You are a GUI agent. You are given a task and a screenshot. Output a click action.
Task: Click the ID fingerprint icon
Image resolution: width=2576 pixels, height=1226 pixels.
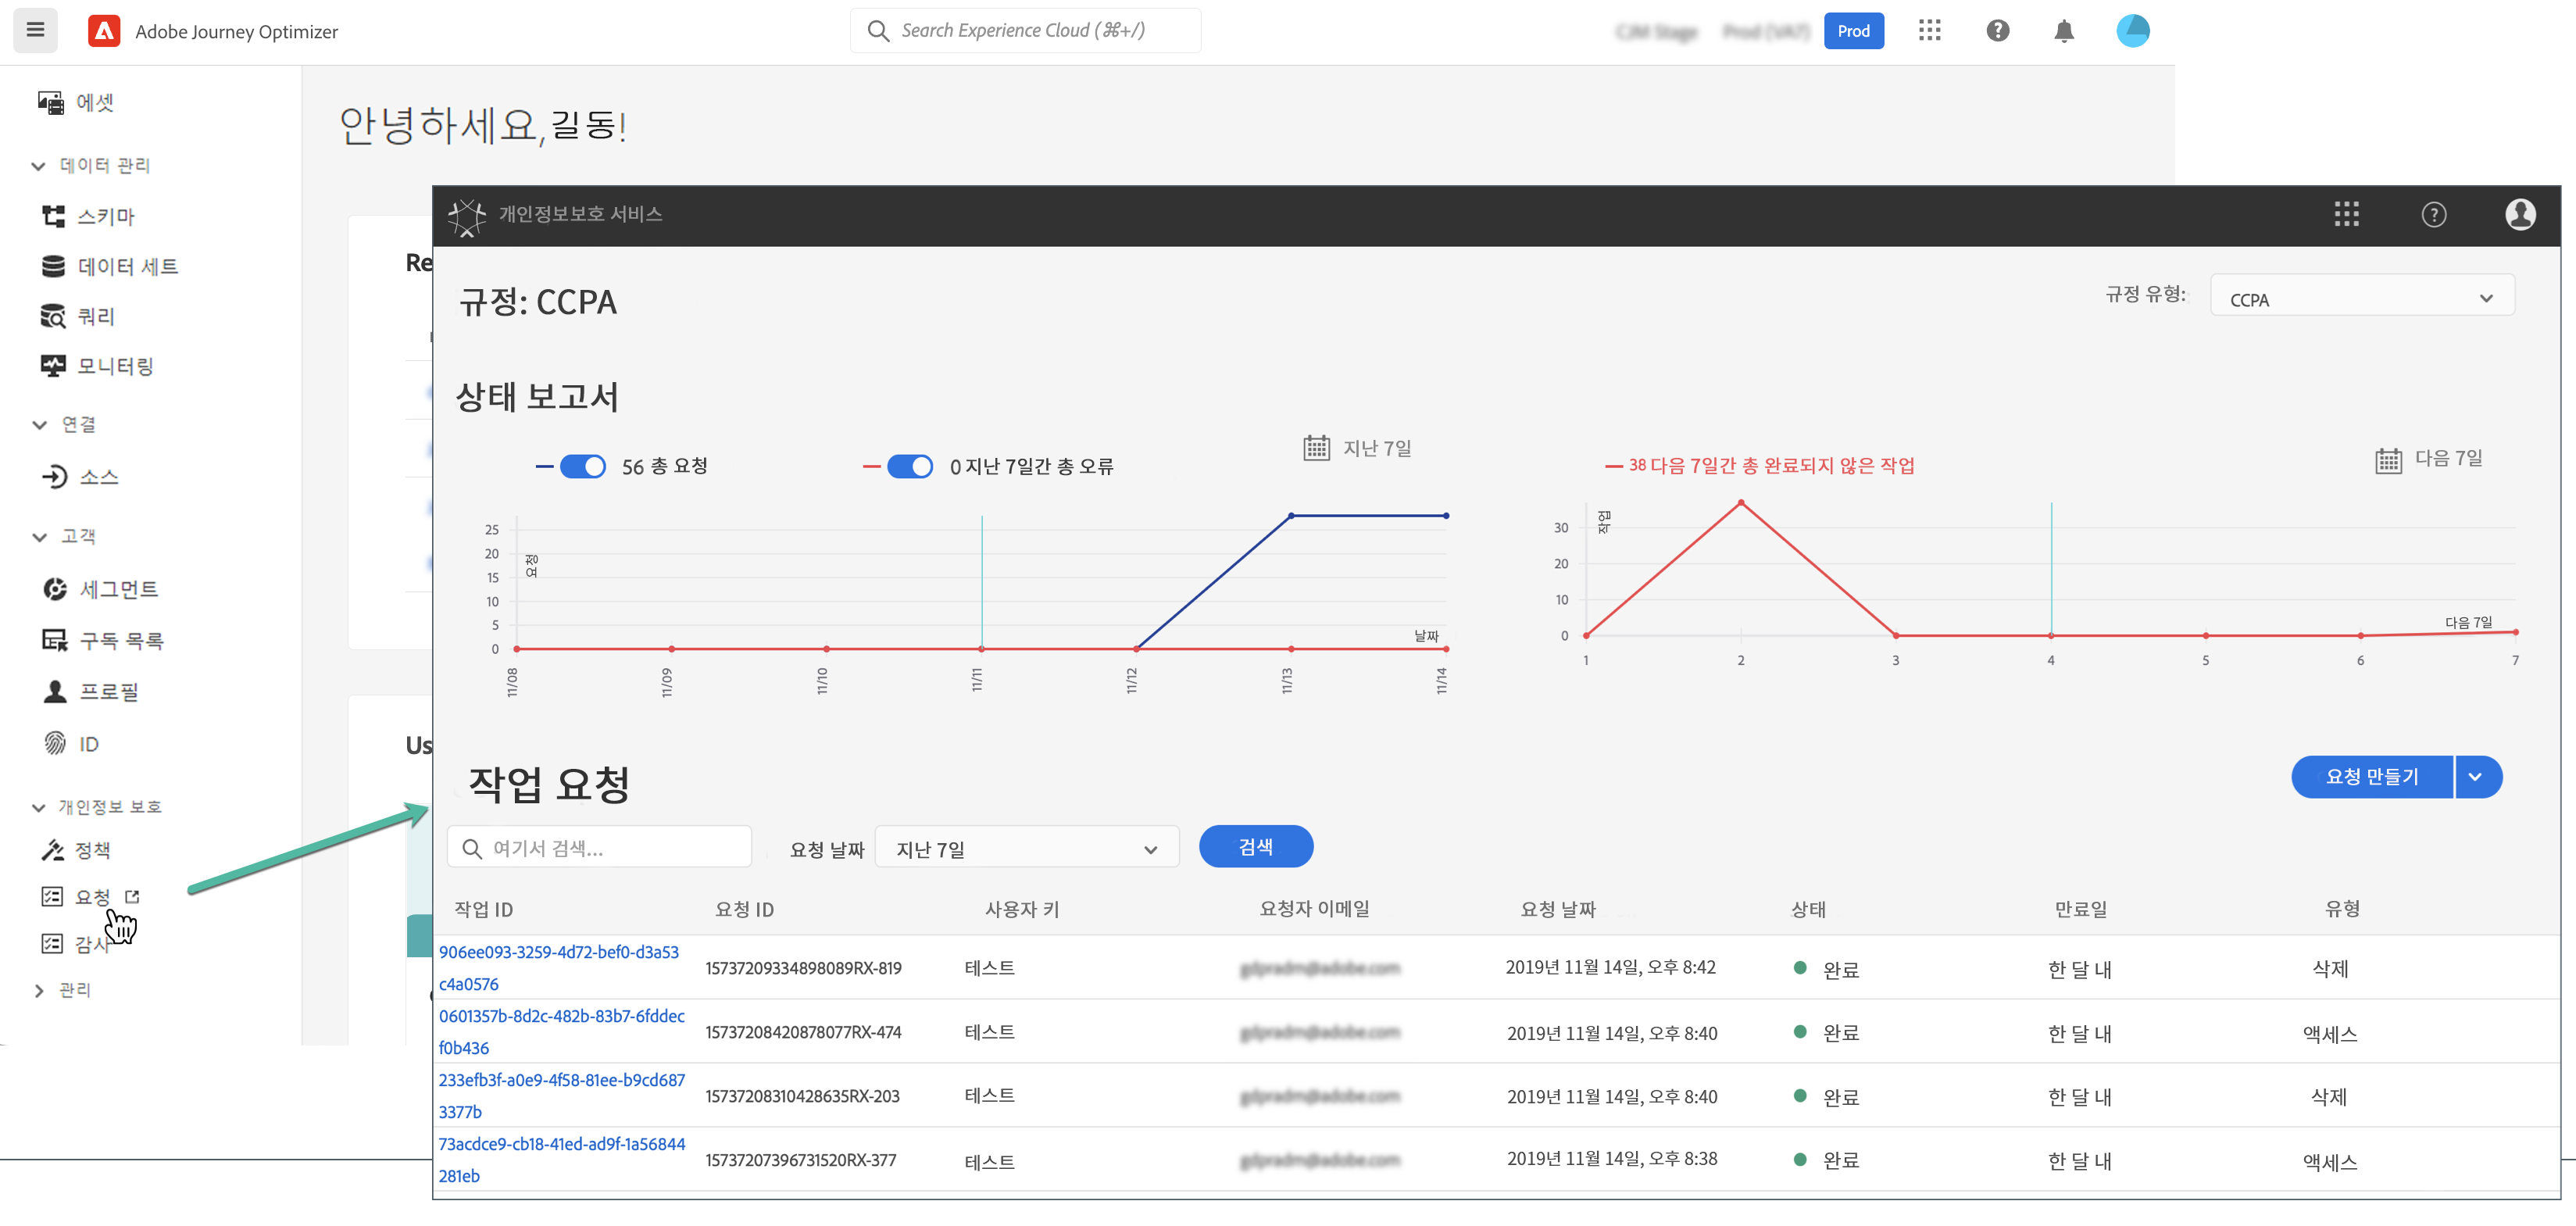(x=55, y=743)
